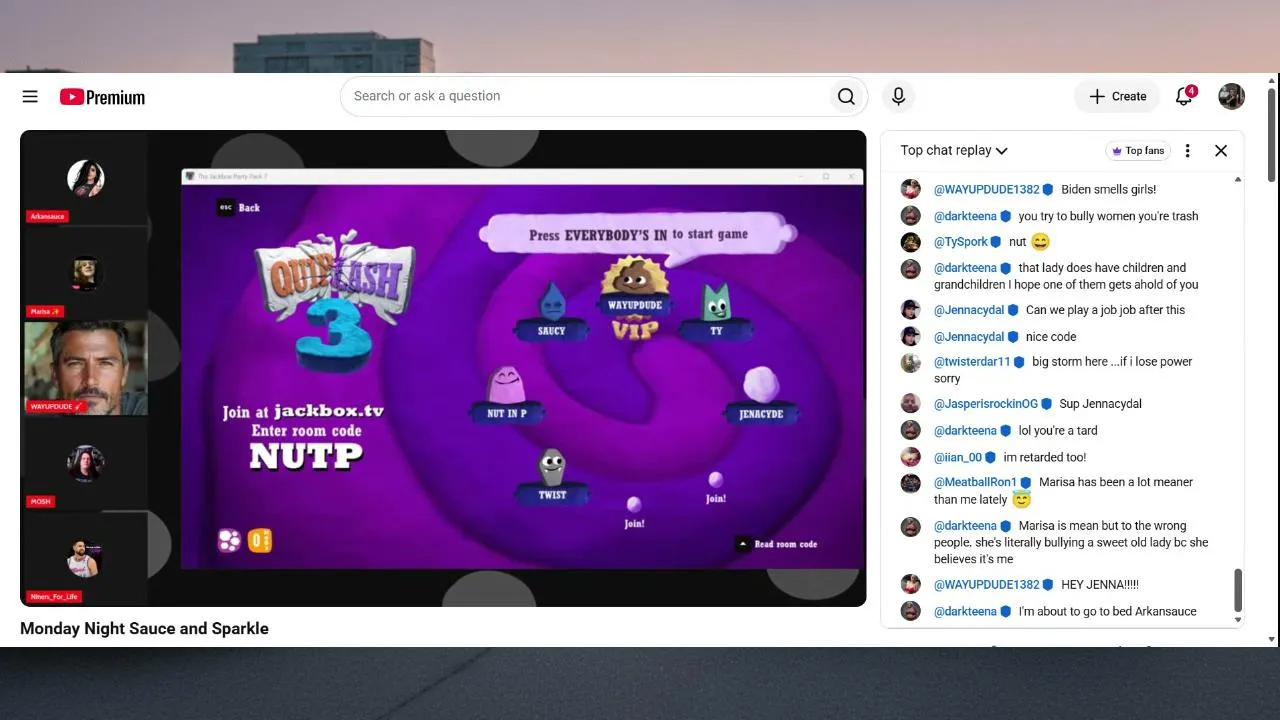
Task: Open @darkteena on the going to bed message
Action: (x=965, y=612)
